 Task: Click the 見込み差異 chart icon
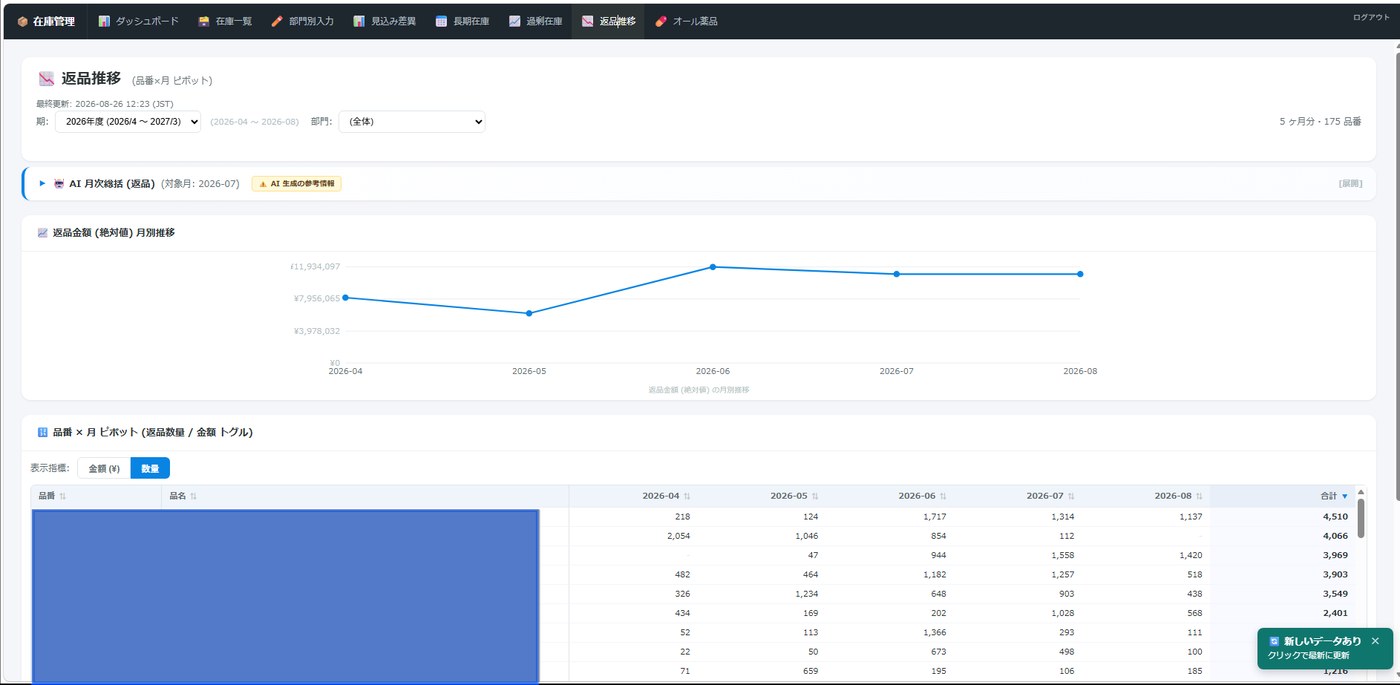click(359, 21)
